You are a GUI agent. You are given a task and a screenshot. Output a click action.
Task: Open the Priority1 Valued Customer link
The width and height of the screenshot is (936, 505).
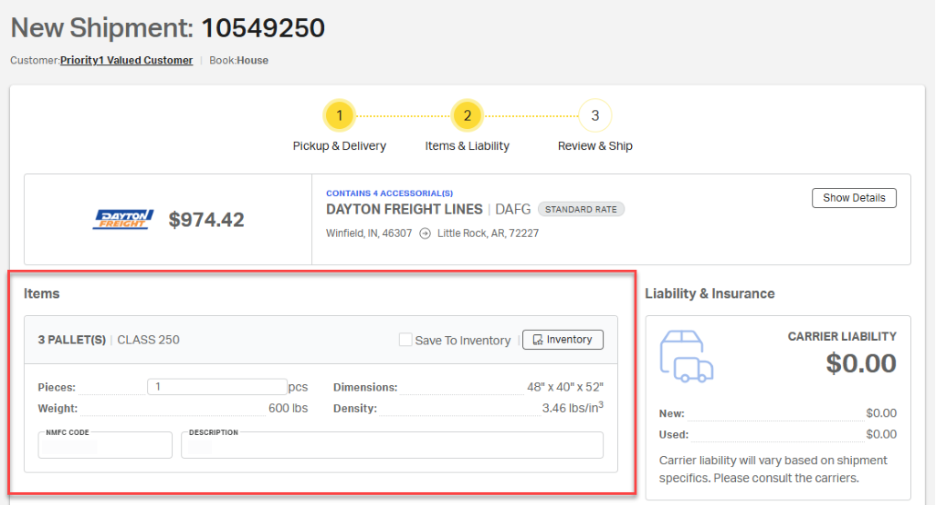[x=126, y=60]
